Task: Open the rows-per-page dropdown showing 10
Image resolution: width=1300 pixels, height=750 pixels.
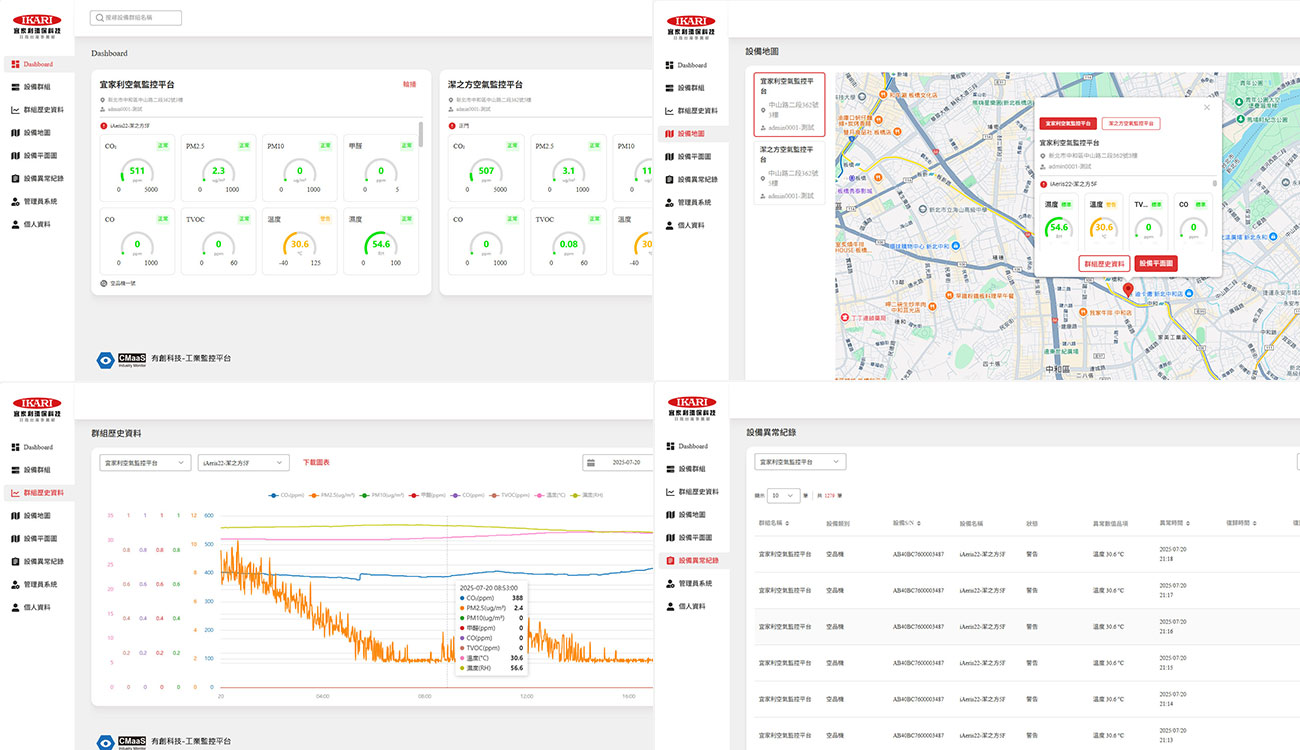Action: point(784,495)
